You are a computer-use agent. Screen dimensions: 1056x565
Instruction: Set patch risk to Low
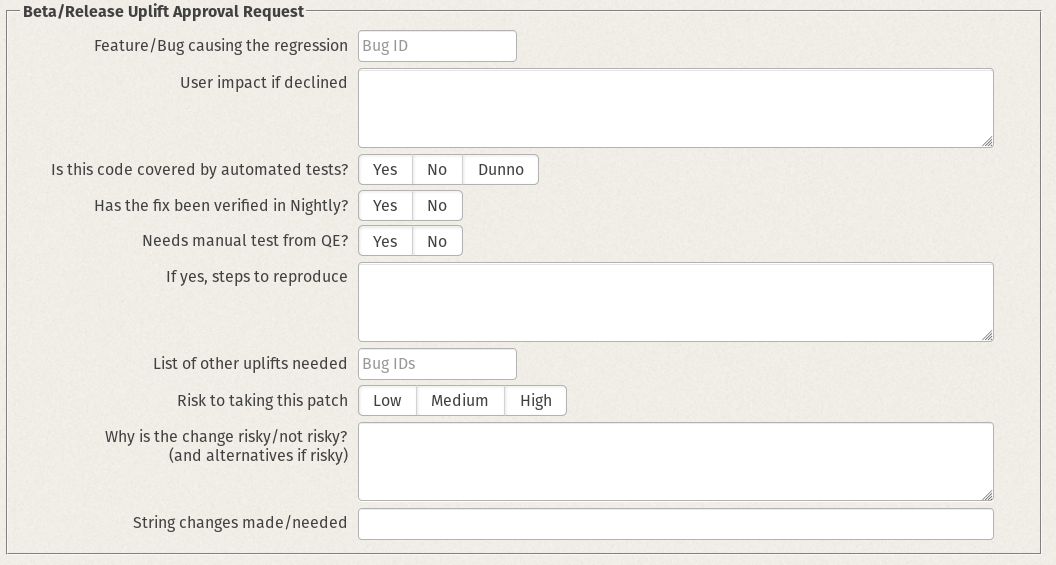(387, 401)
